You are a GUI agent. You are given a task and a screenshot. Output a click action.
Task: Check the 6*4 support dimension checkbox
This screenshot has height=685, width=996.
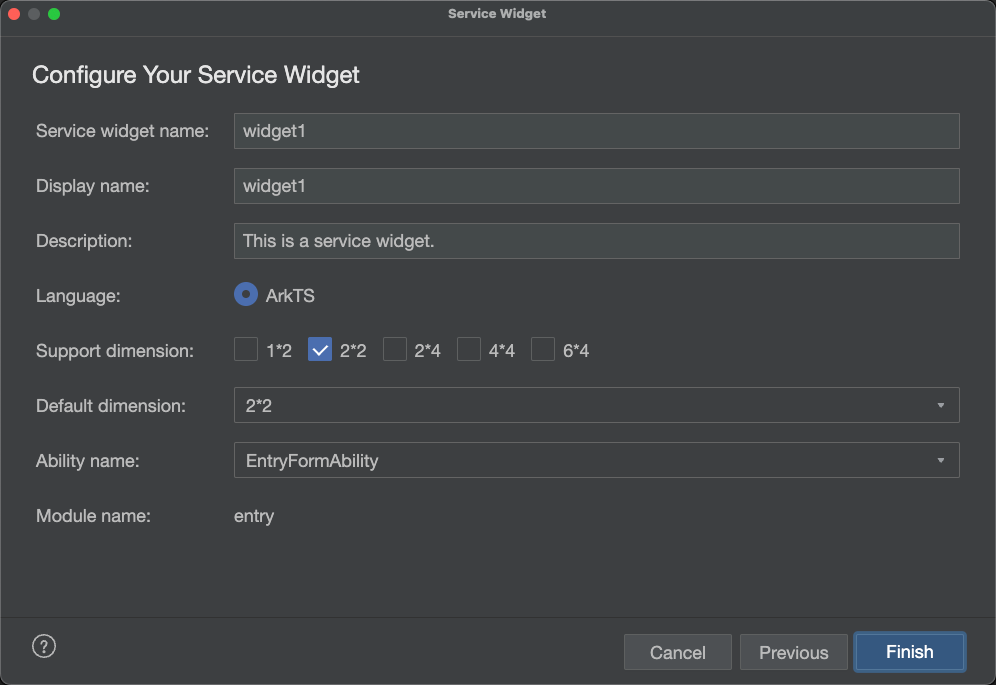click(543, 349)
